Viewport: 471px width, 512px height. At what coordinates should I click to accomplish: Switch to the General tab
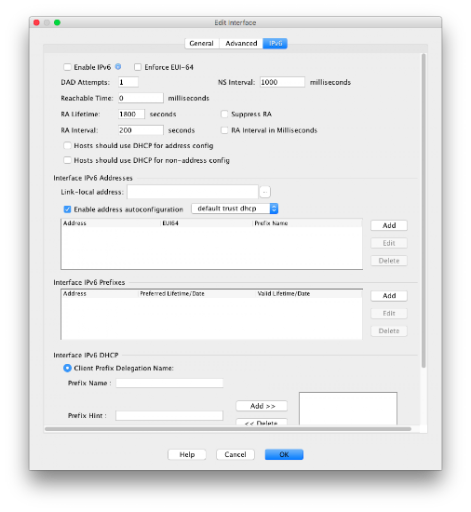pos(202,43)
